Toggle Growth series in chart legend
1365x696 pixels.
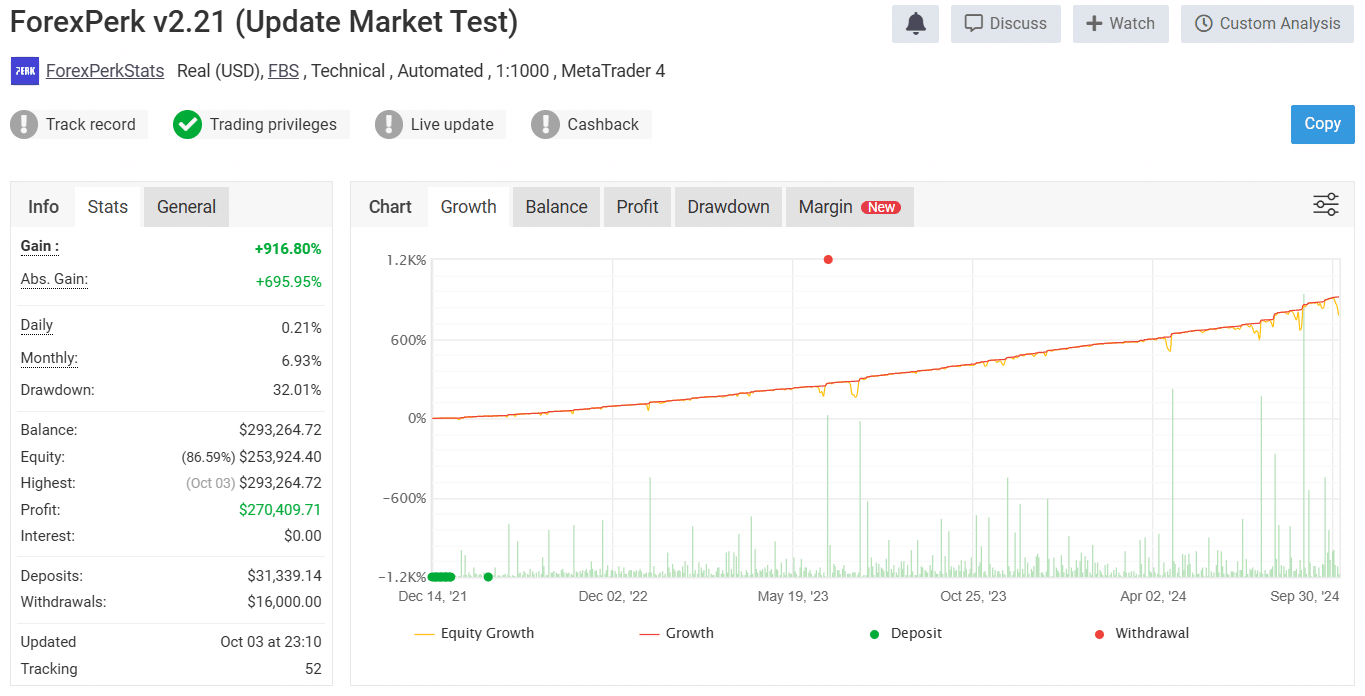point(677,633)
